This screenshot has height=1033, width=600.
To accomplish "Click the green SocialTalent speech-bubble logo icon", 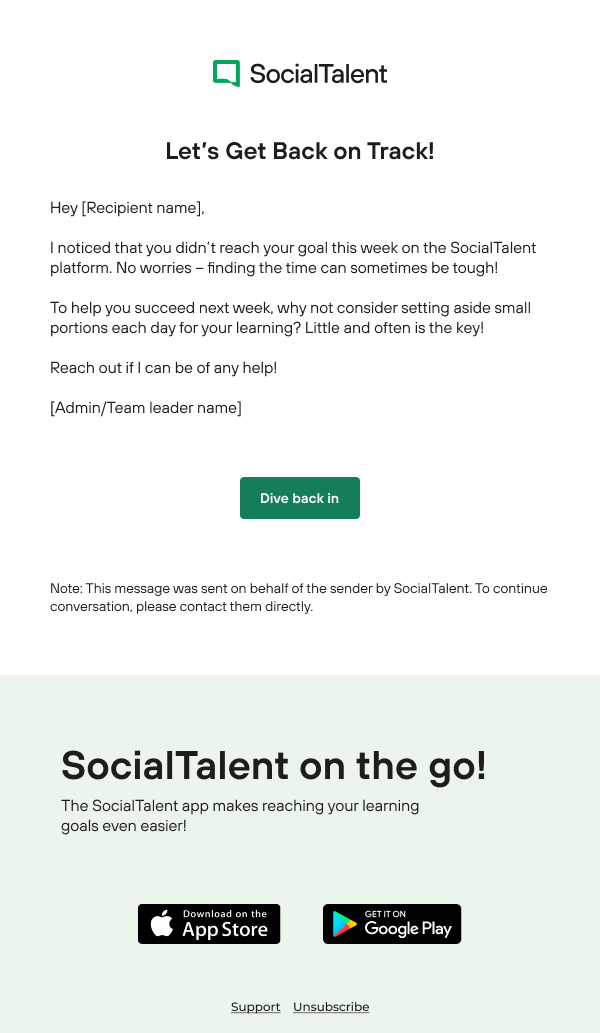I will tap(226, 73).
